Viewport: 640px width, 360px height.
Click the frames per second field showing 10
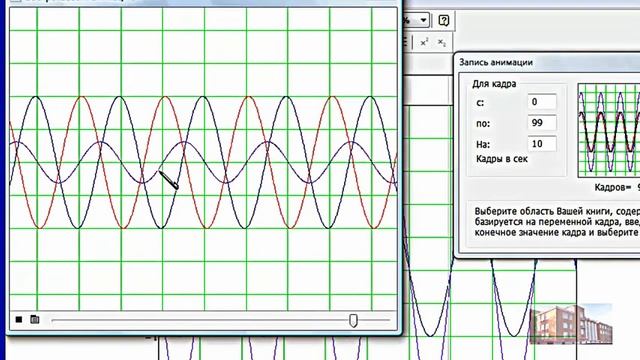tap(542, 144)
